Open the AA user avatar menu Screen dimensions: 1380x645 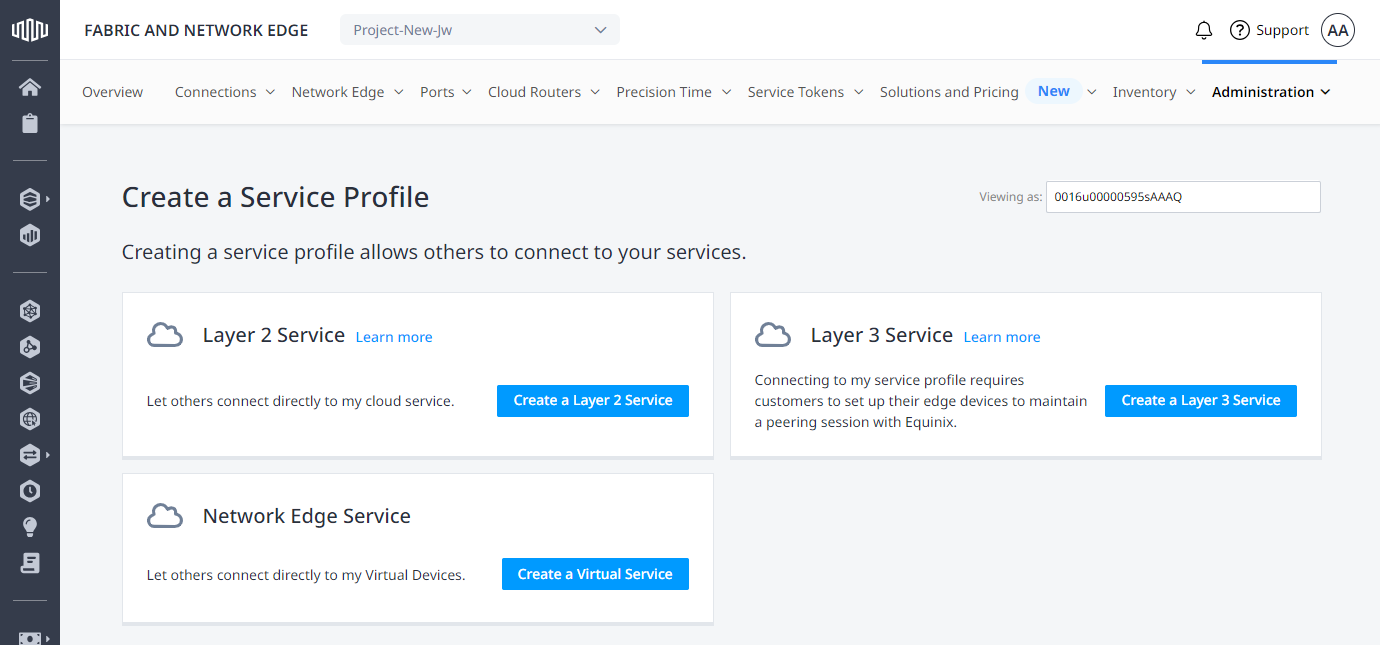[x=1338, y=30]
